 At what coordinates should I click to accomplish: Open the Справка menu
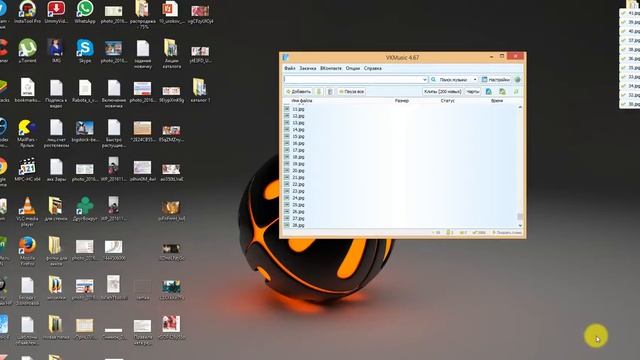tap(372, 68)
